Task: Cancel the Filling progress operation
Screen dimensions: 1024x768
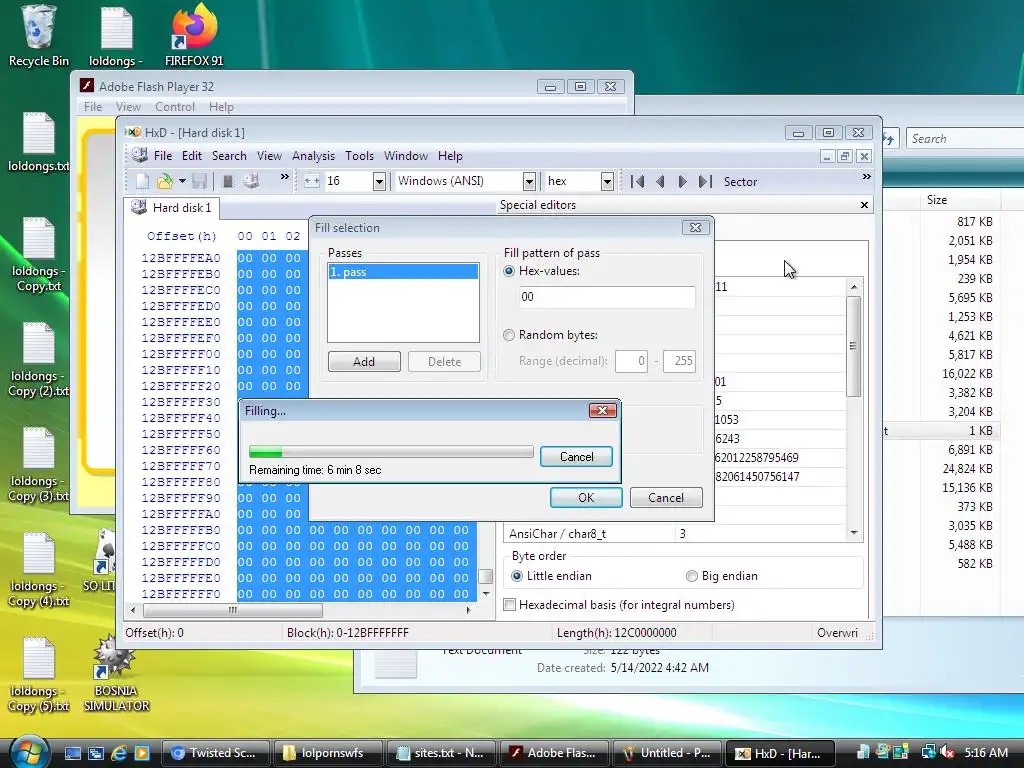Action: click(x=576, y=456)
